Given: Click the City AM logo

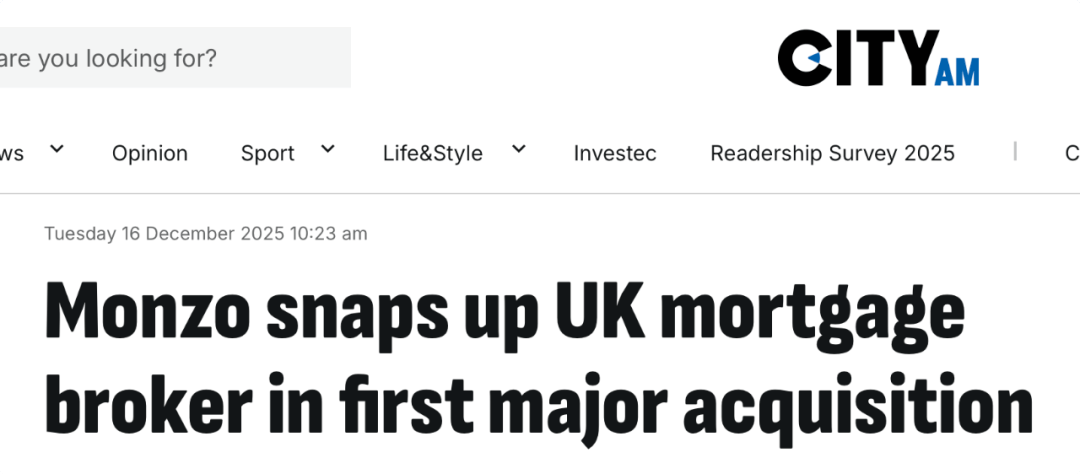Looking at the screenshot, I should tap(877, 58).
